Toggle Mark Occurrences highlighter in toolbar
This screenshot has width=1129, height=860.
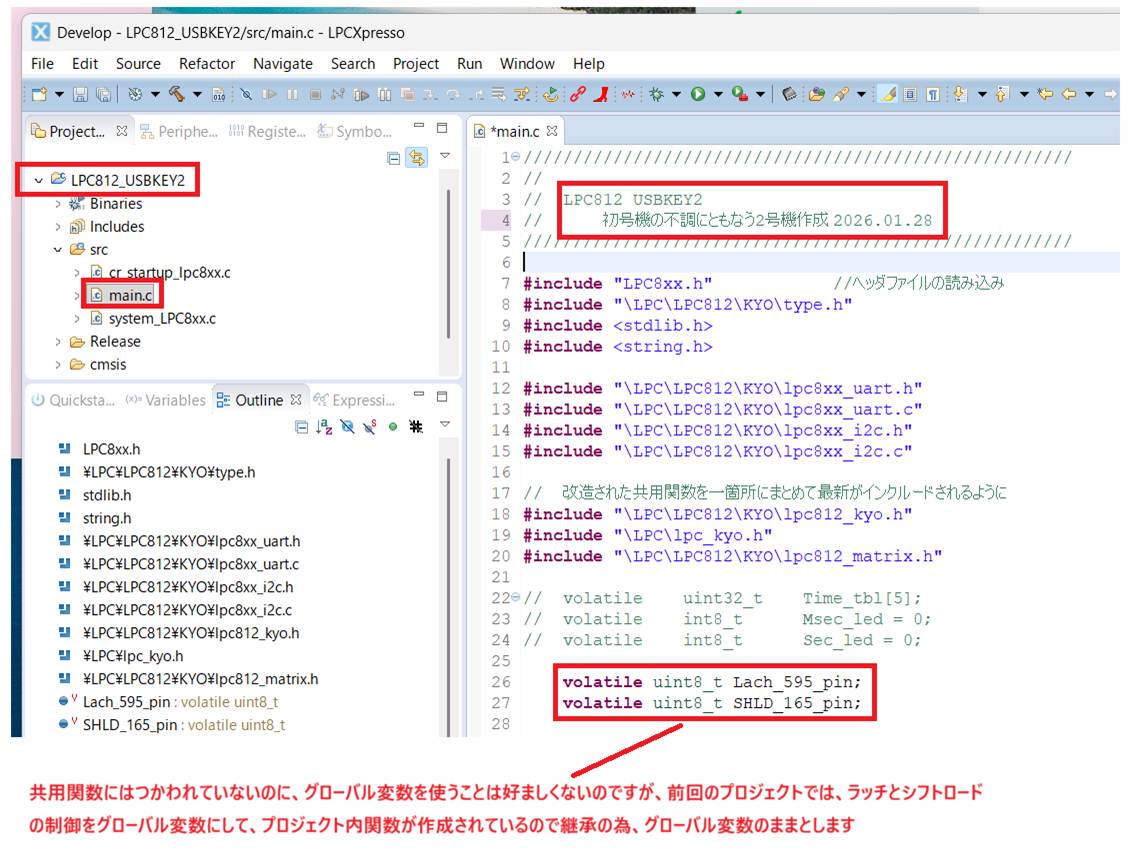click(x=886, y=94)
